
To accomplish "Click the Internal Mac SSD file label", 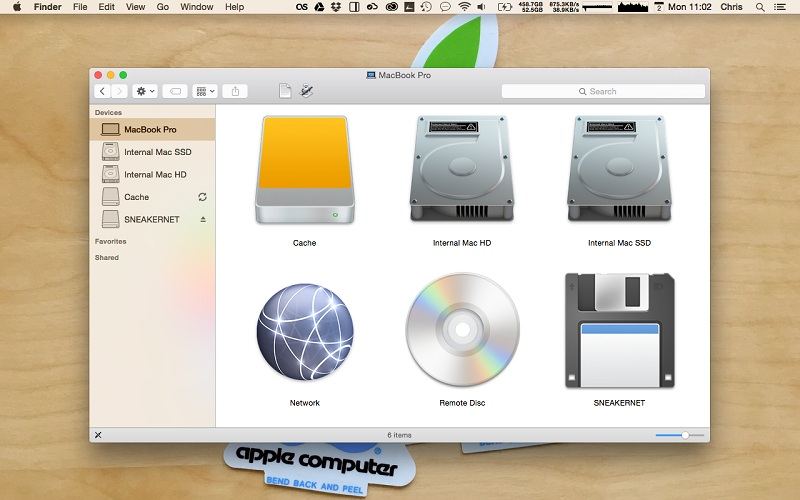I will coord(619,243).
